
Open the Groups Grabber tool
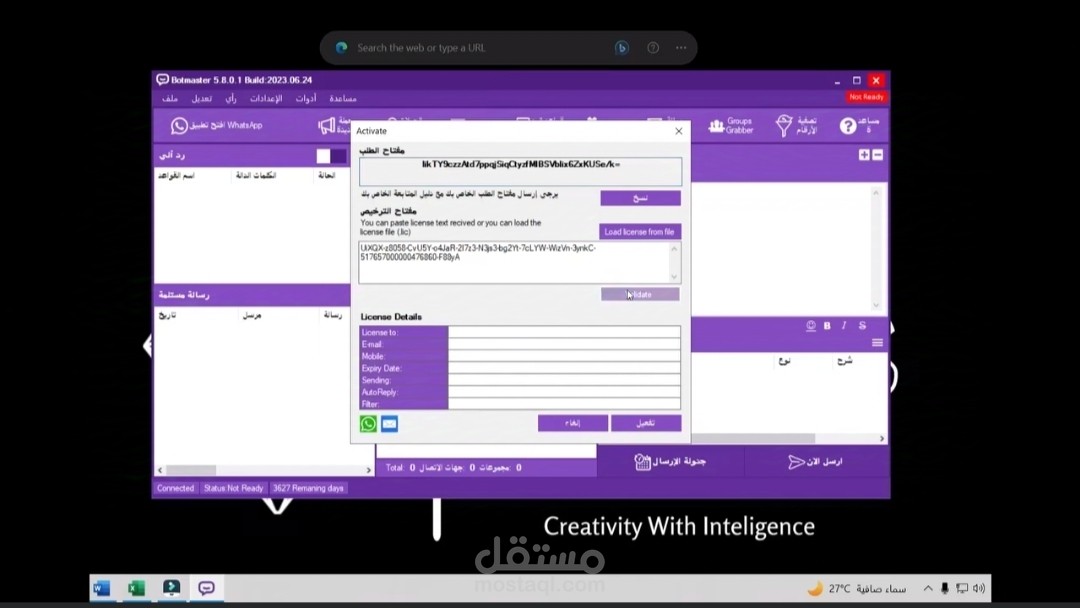tap(731, 125)
